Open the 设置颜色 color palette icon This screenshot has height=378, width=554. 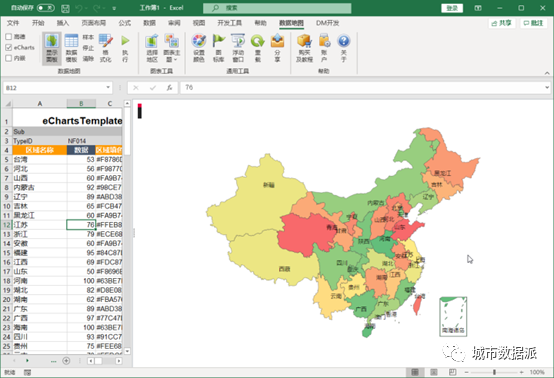[199, 48]
